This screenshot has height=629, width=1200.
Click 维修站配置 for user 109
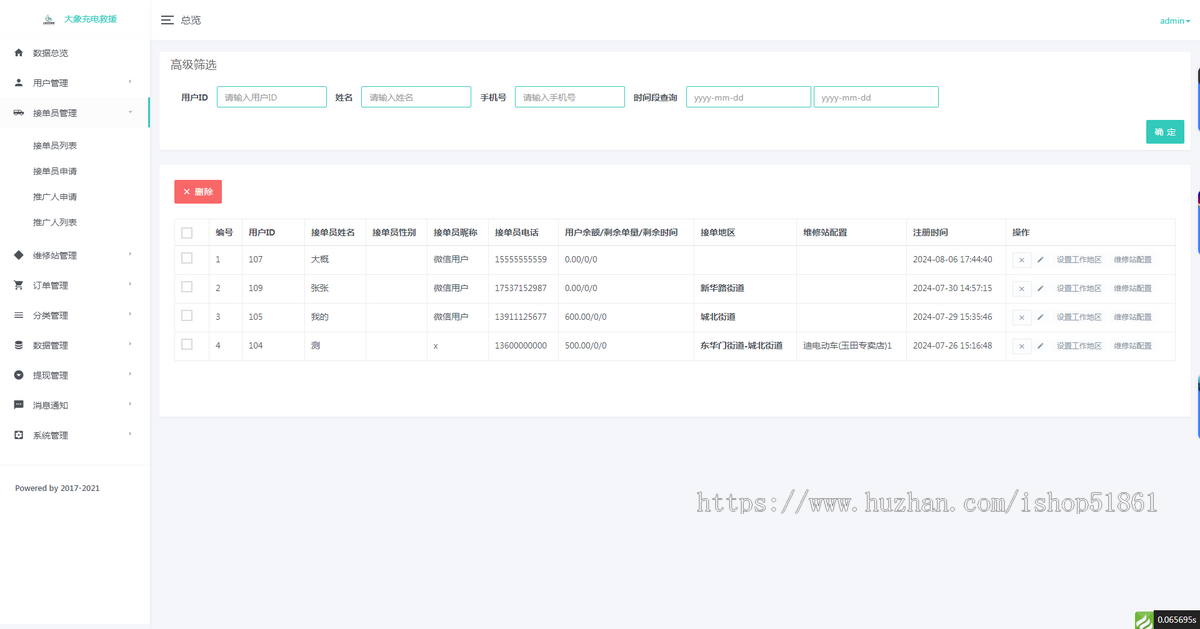point(1133,289)
